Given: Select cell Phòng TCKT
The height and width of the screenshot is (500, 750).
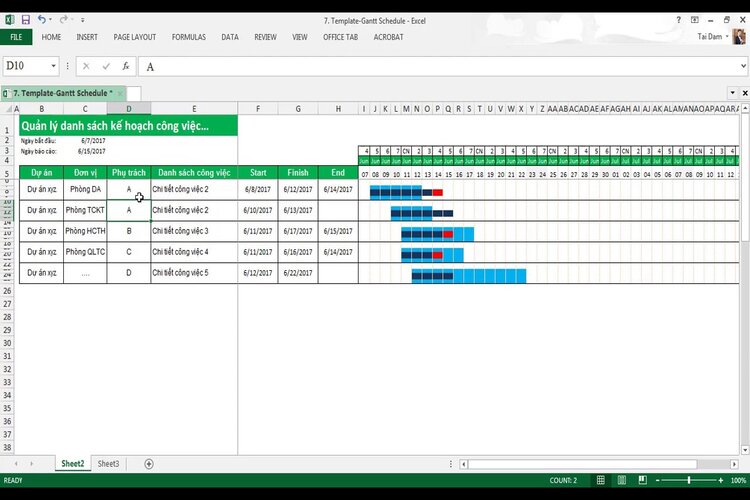Looking at the screenshot, I should tap(85, 210).
